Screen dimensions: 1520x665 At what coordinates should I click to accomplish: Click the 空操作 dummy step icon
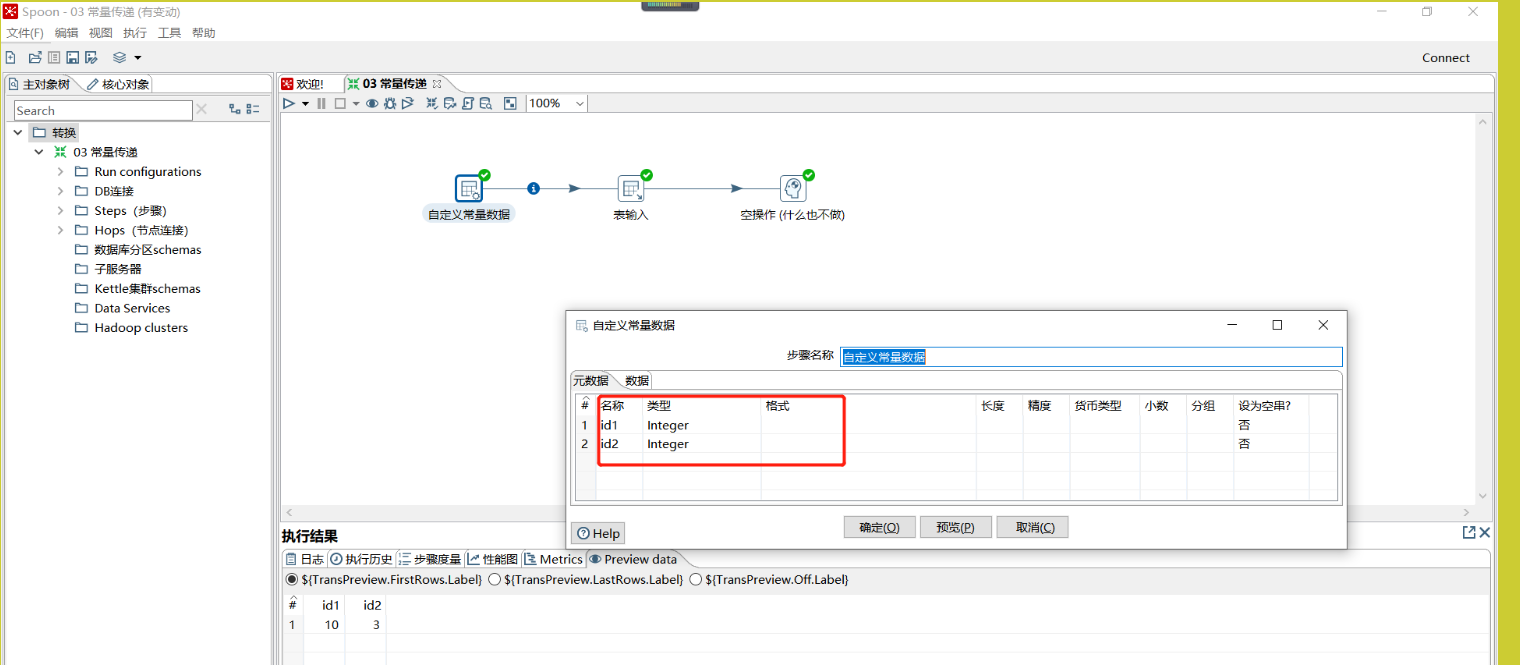[792, 188]
